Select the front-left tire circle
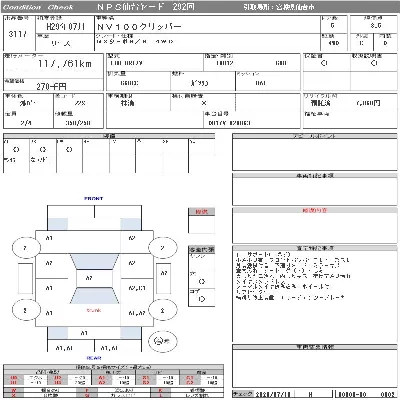 tap(26, 248)
